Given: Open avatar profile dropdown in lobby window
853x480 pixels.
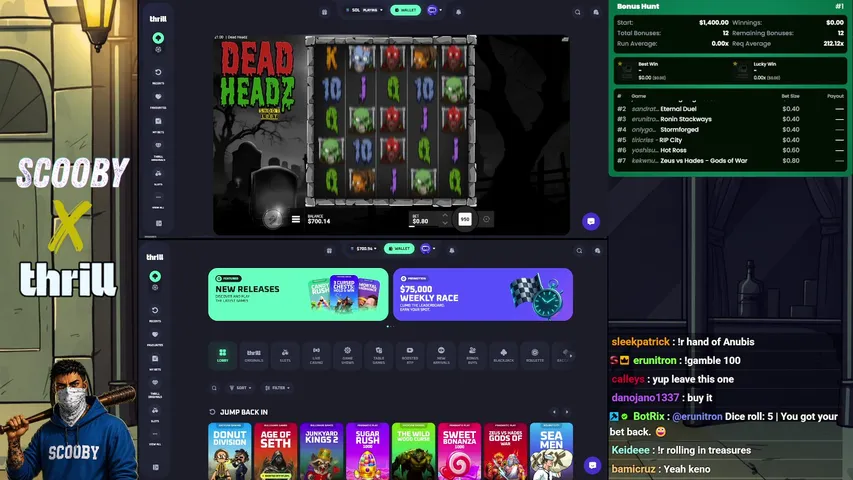Looking at the screenshot, I should pyautogui.click(x=428, y=249).
